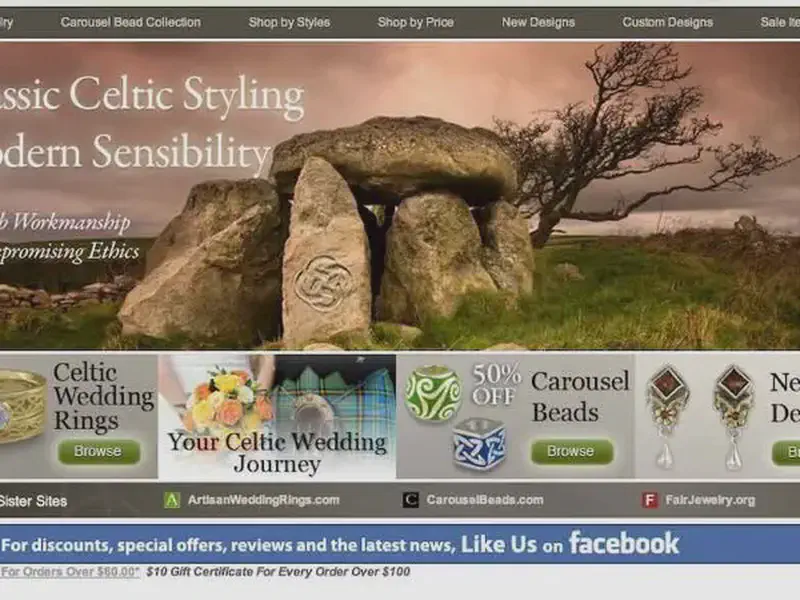Visit the ArtisanWeddingRings.com sister site link
This screenshot has height=600, width=800.
tap(263, 500)
